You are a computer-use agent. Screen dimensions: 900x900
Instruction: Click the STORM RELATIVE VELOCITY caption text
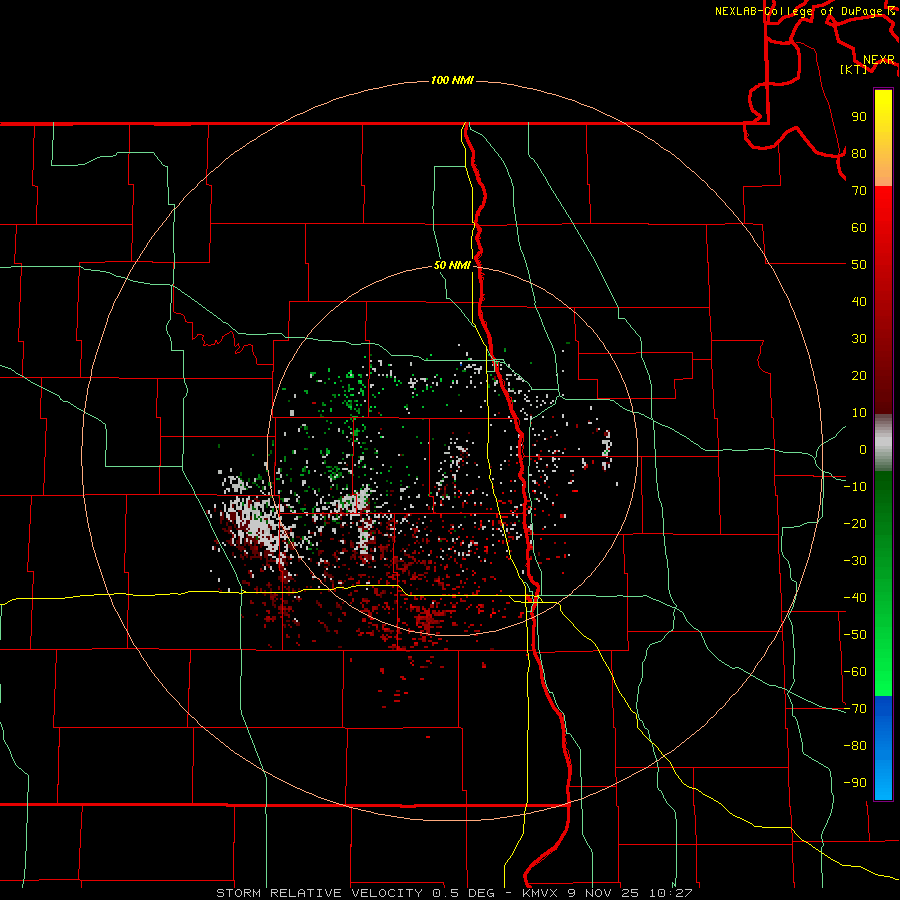(319, 893)
